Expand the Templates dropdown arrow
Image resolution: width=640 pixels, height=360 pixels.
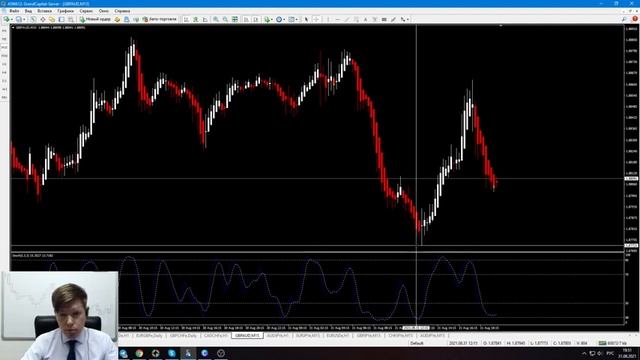297,19
